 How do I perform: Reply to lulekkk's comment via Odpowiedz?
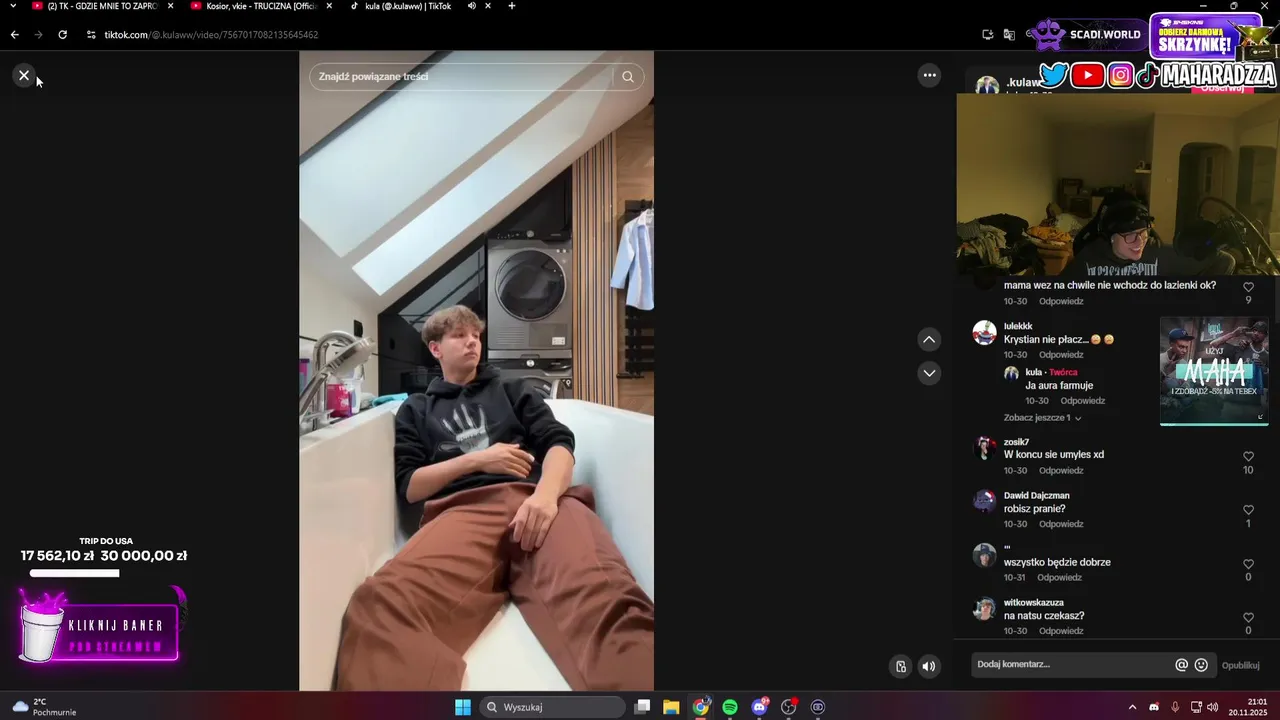1061,355
